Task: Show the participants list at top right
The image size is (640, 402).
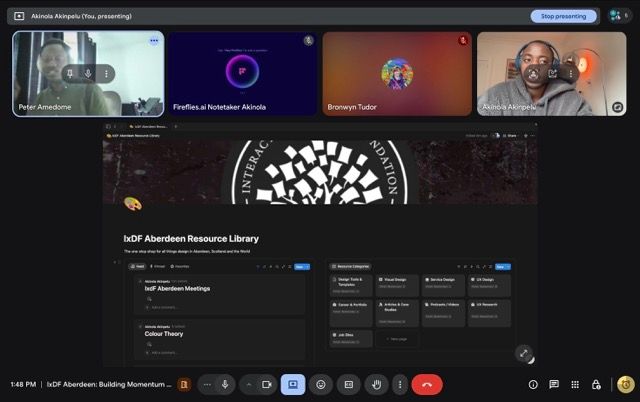Action: 616,16
